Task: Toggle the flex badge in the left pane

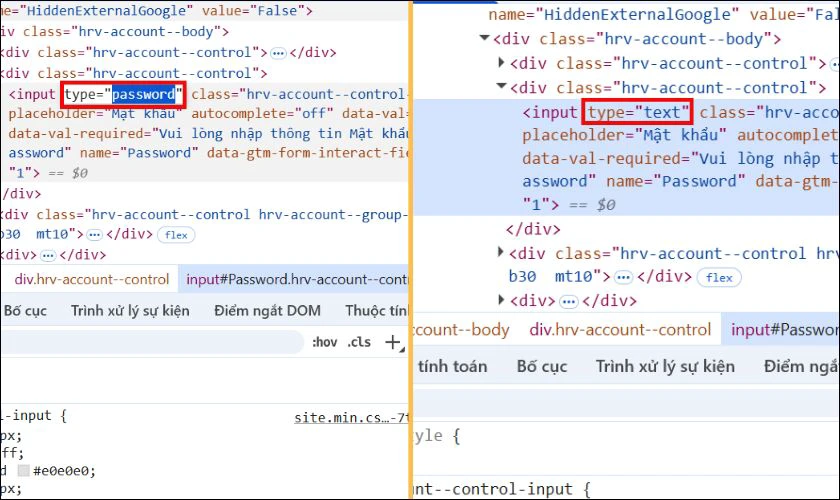Action: pyautogui.click(x=176, y=235)
